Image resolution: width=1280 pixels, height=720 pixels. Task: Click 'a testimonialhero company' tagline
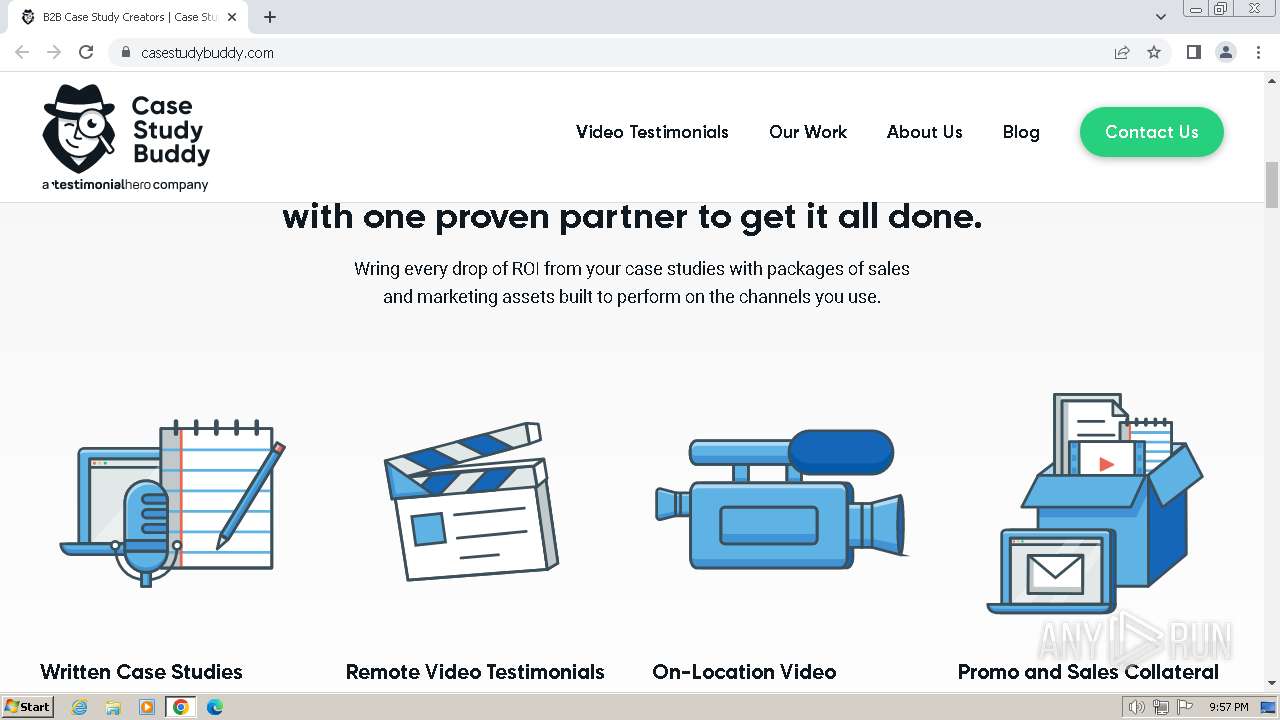tap(125, 185)
